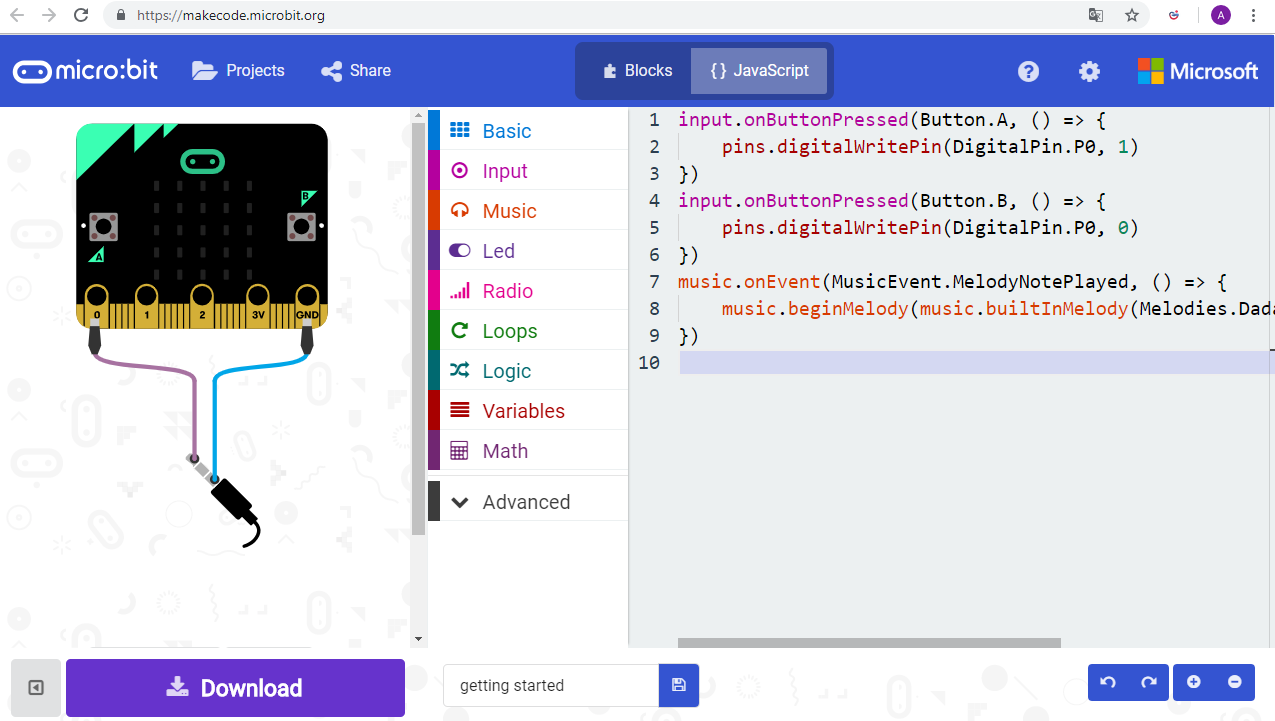Zoom in the code editor
1275x721 pixels.
[1193, 682]
